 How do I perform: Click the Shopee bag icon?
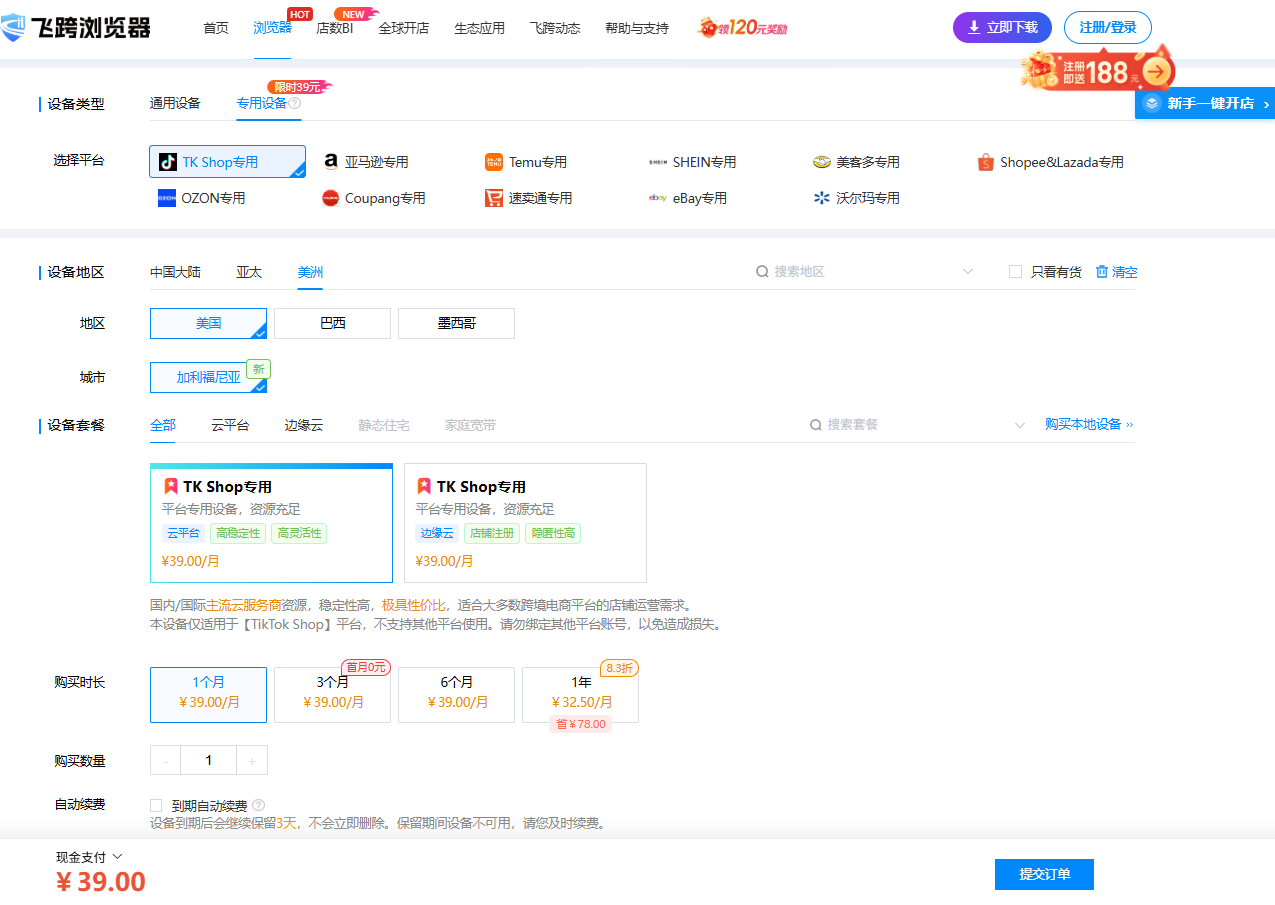pyautogui.click(x=986, y=162)
